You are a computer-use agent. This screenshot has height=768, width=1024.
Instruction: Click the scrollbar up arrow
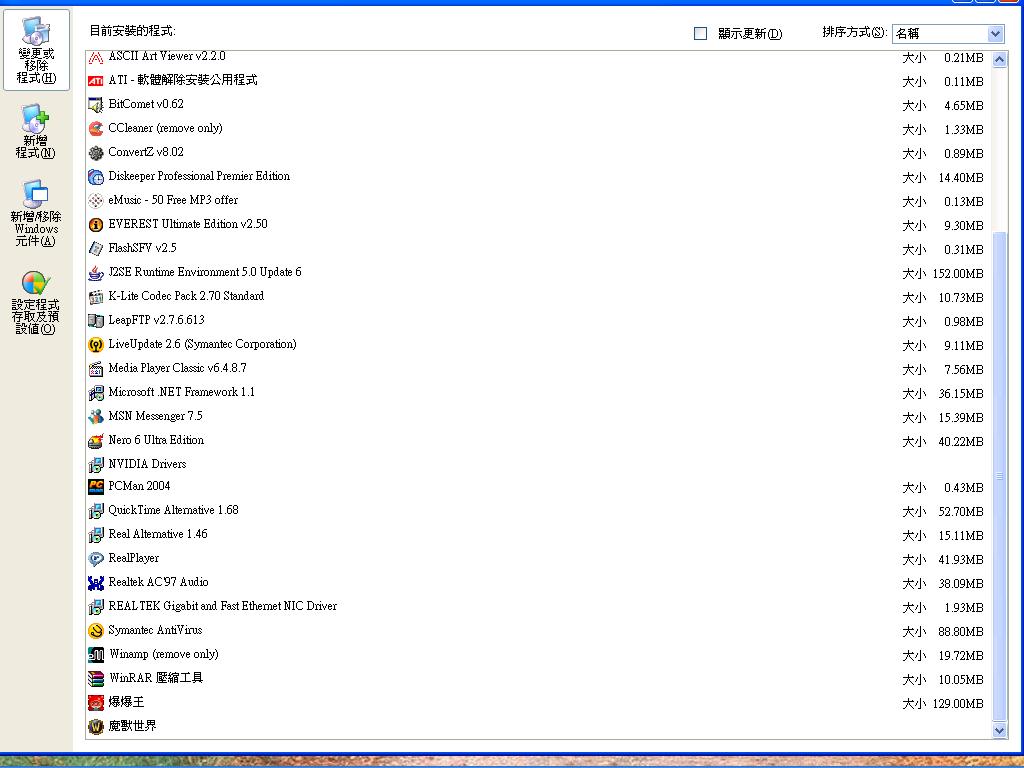(999, 59)
